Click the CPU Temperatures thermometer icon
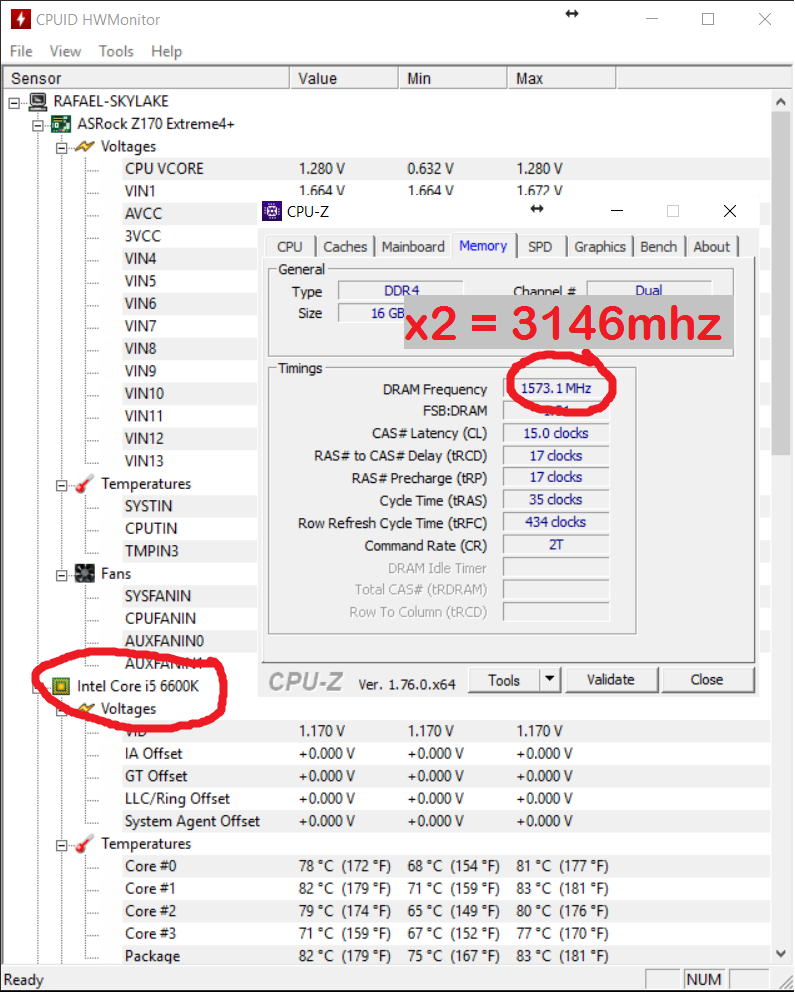The image size is (795, 992). [85, 845]
